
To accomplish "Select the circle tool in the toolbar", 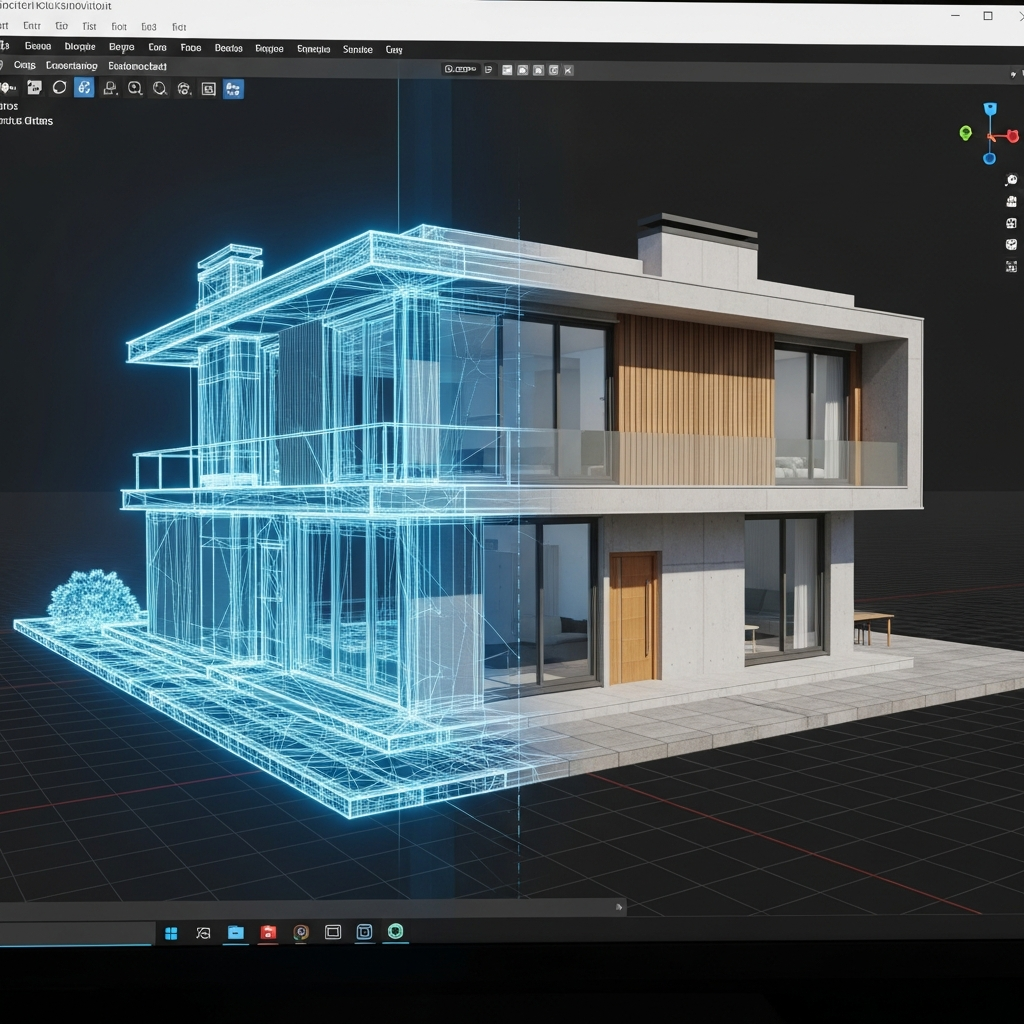I will pyautogui.click(x=59, y=88).
